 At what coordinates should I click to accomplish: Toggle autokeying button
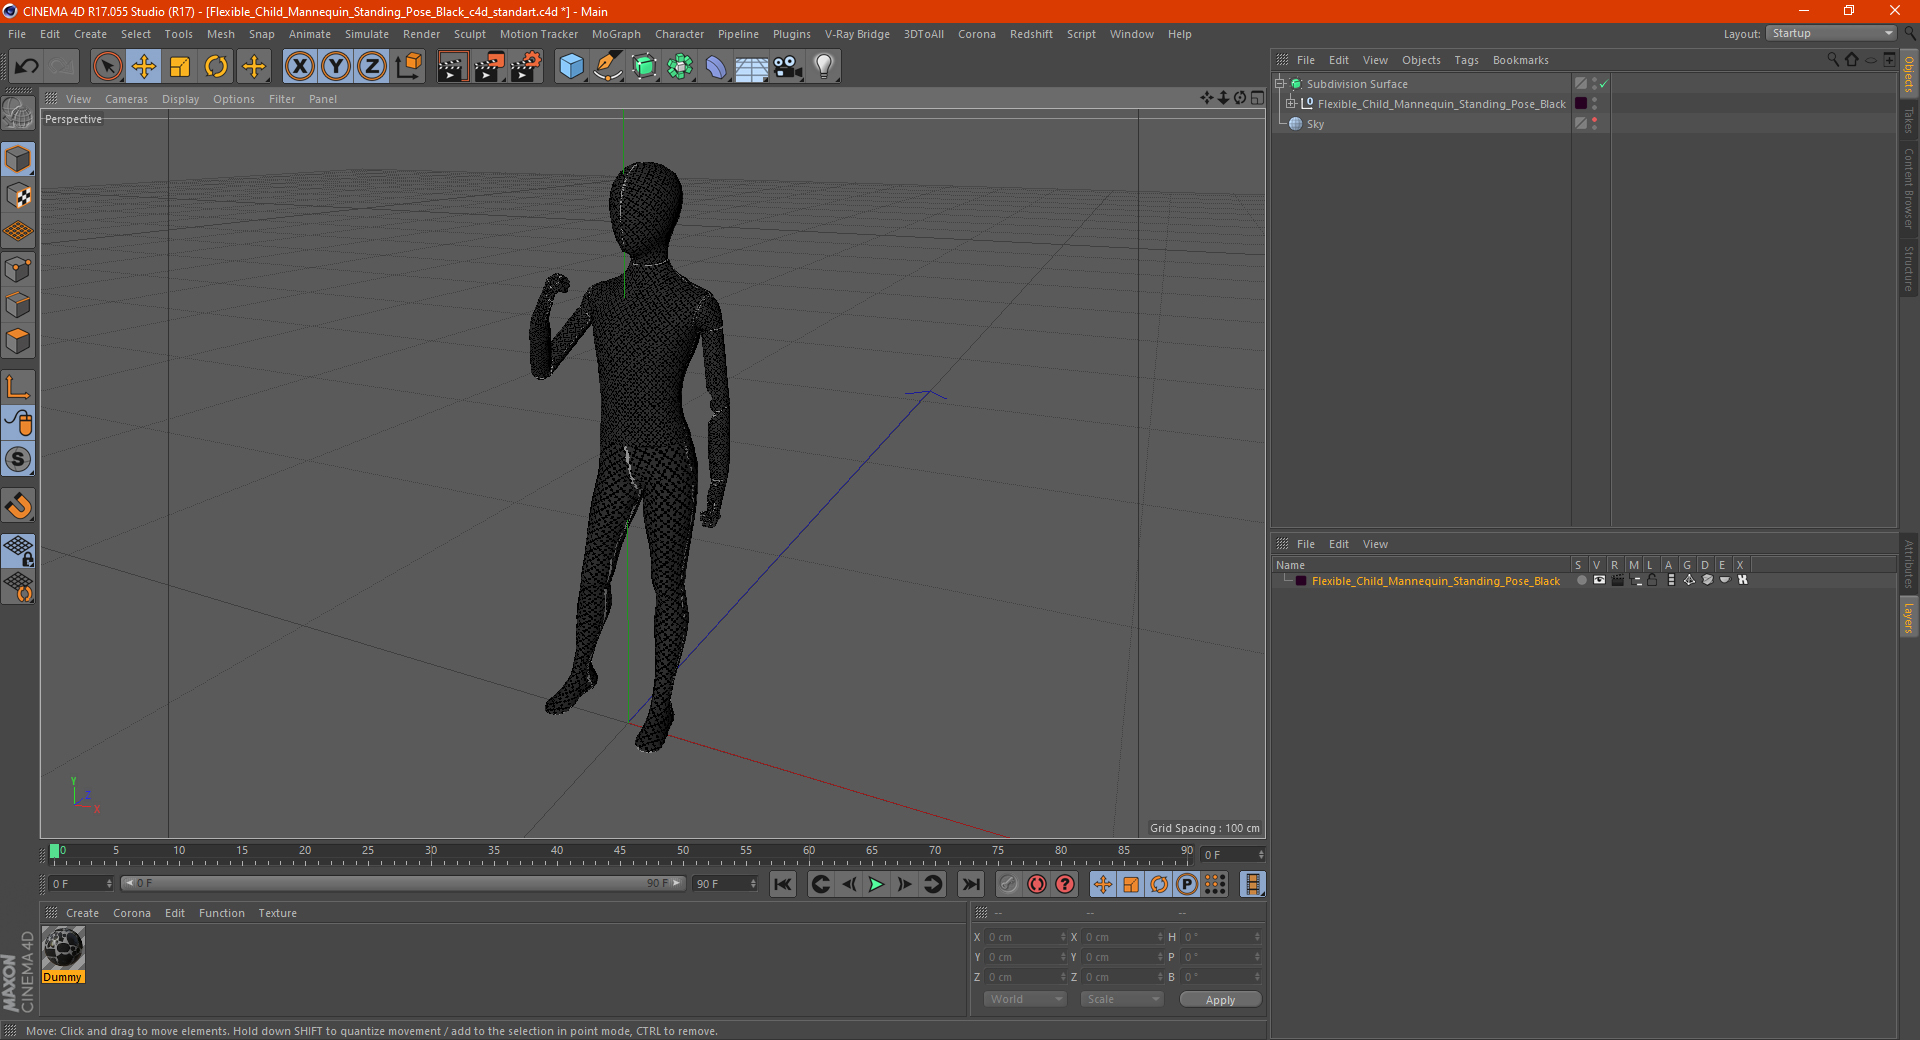(1037, 884)
